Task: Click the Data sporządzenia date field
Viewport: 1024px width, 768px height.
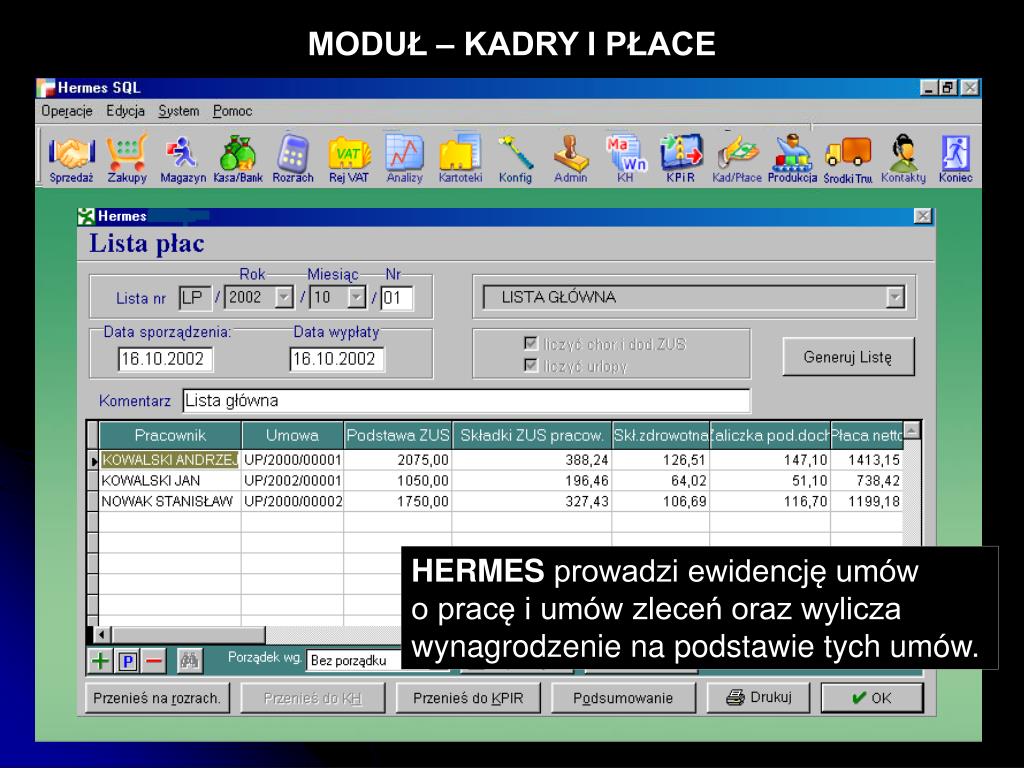Action: [165, 359]
